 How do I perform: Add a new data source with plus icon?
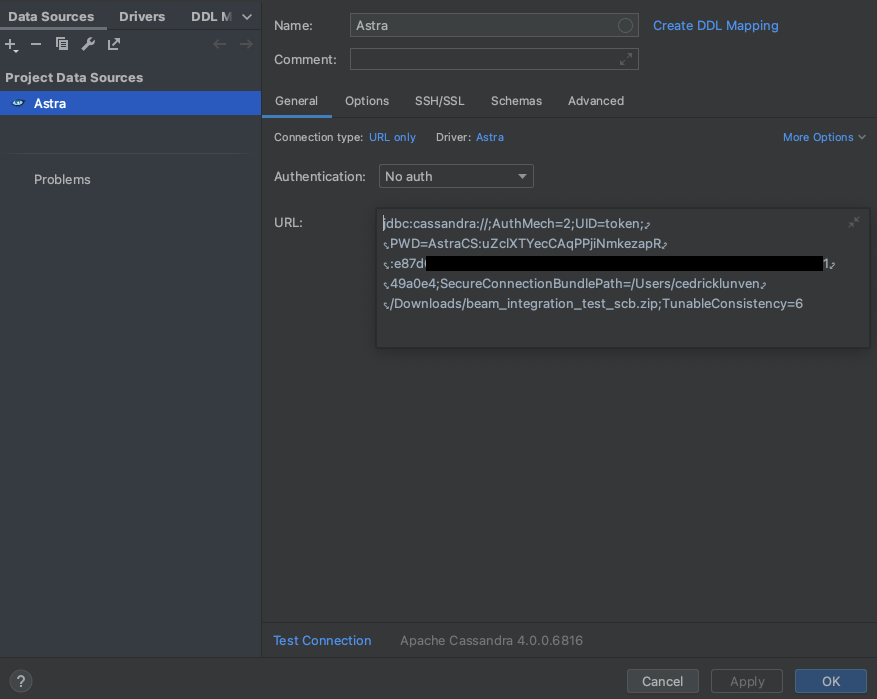click(x=11, y=45)
